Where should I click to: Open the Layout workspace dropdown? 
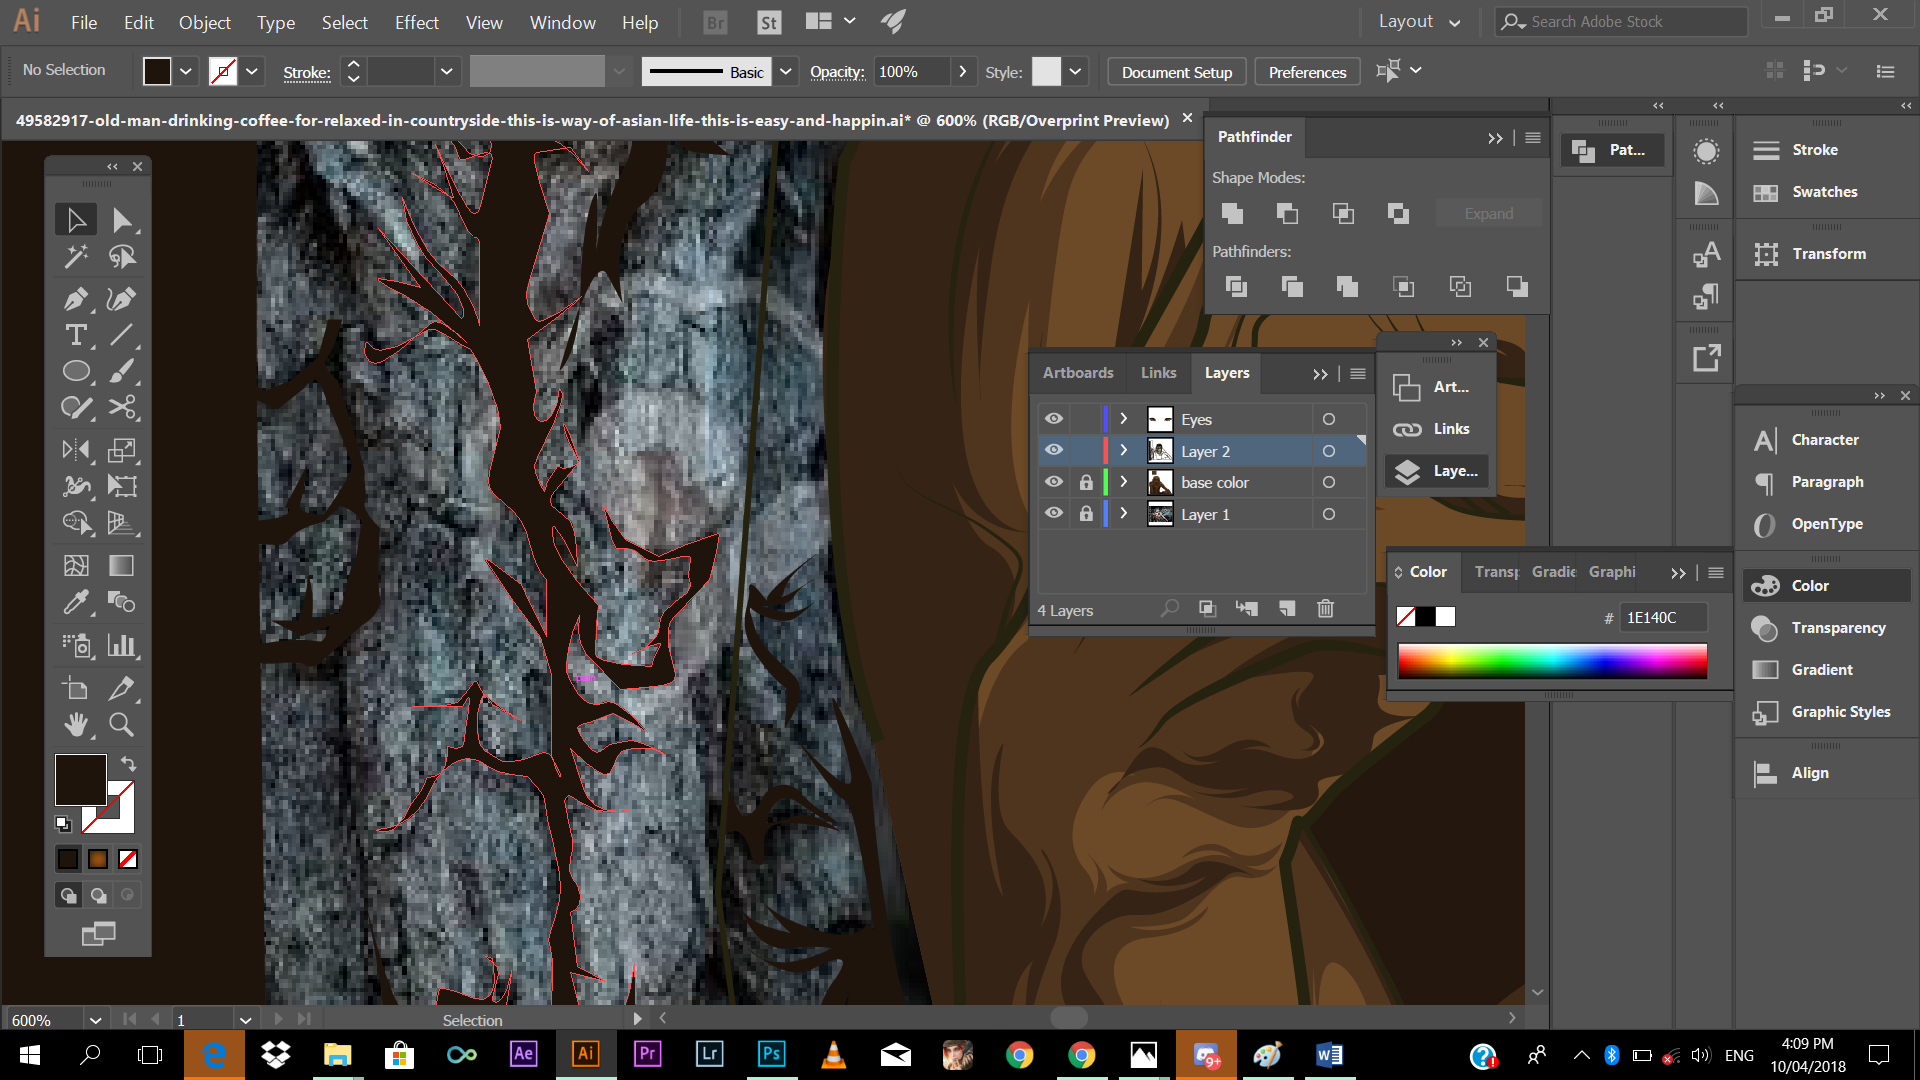[x=1419, y=22]
